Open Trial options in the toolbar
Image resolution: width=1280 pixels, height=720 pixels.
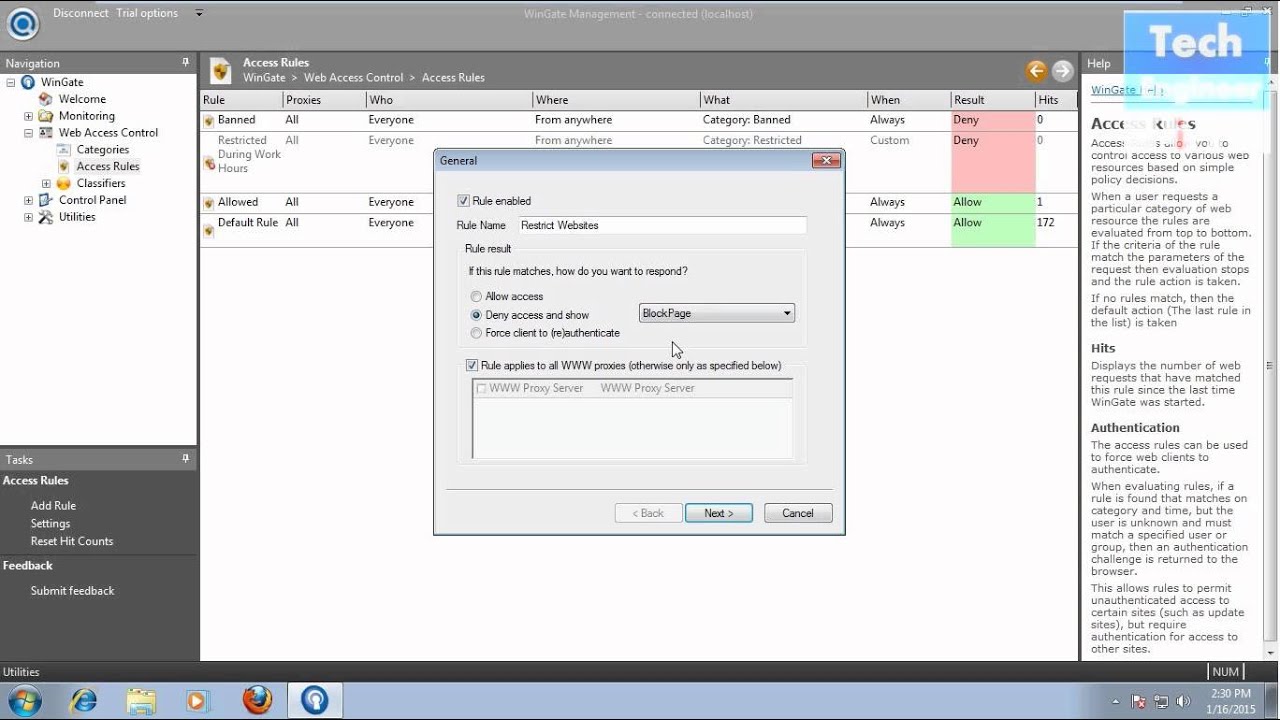[x=147, y=13]
